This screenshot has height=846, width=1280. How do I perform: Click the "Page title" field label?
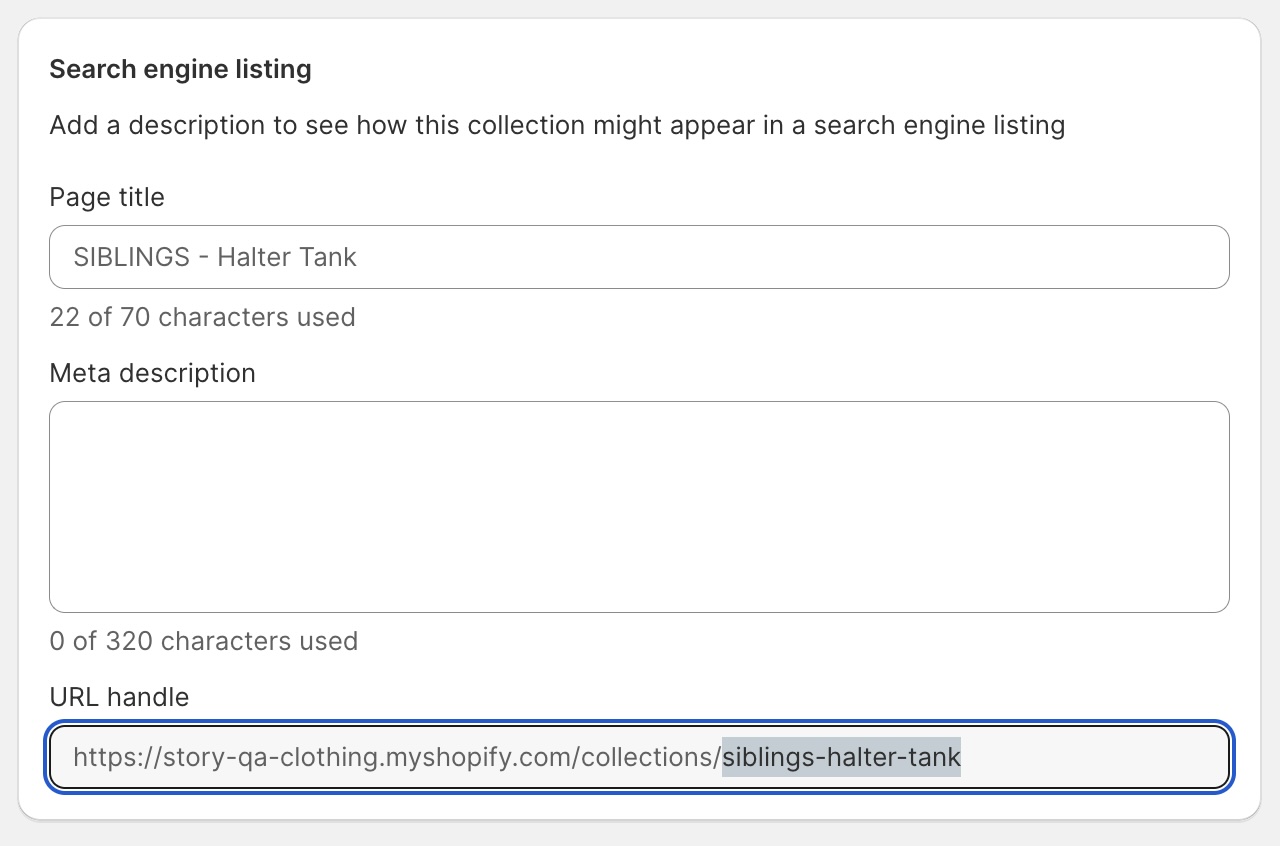click(x=107, y=197)
